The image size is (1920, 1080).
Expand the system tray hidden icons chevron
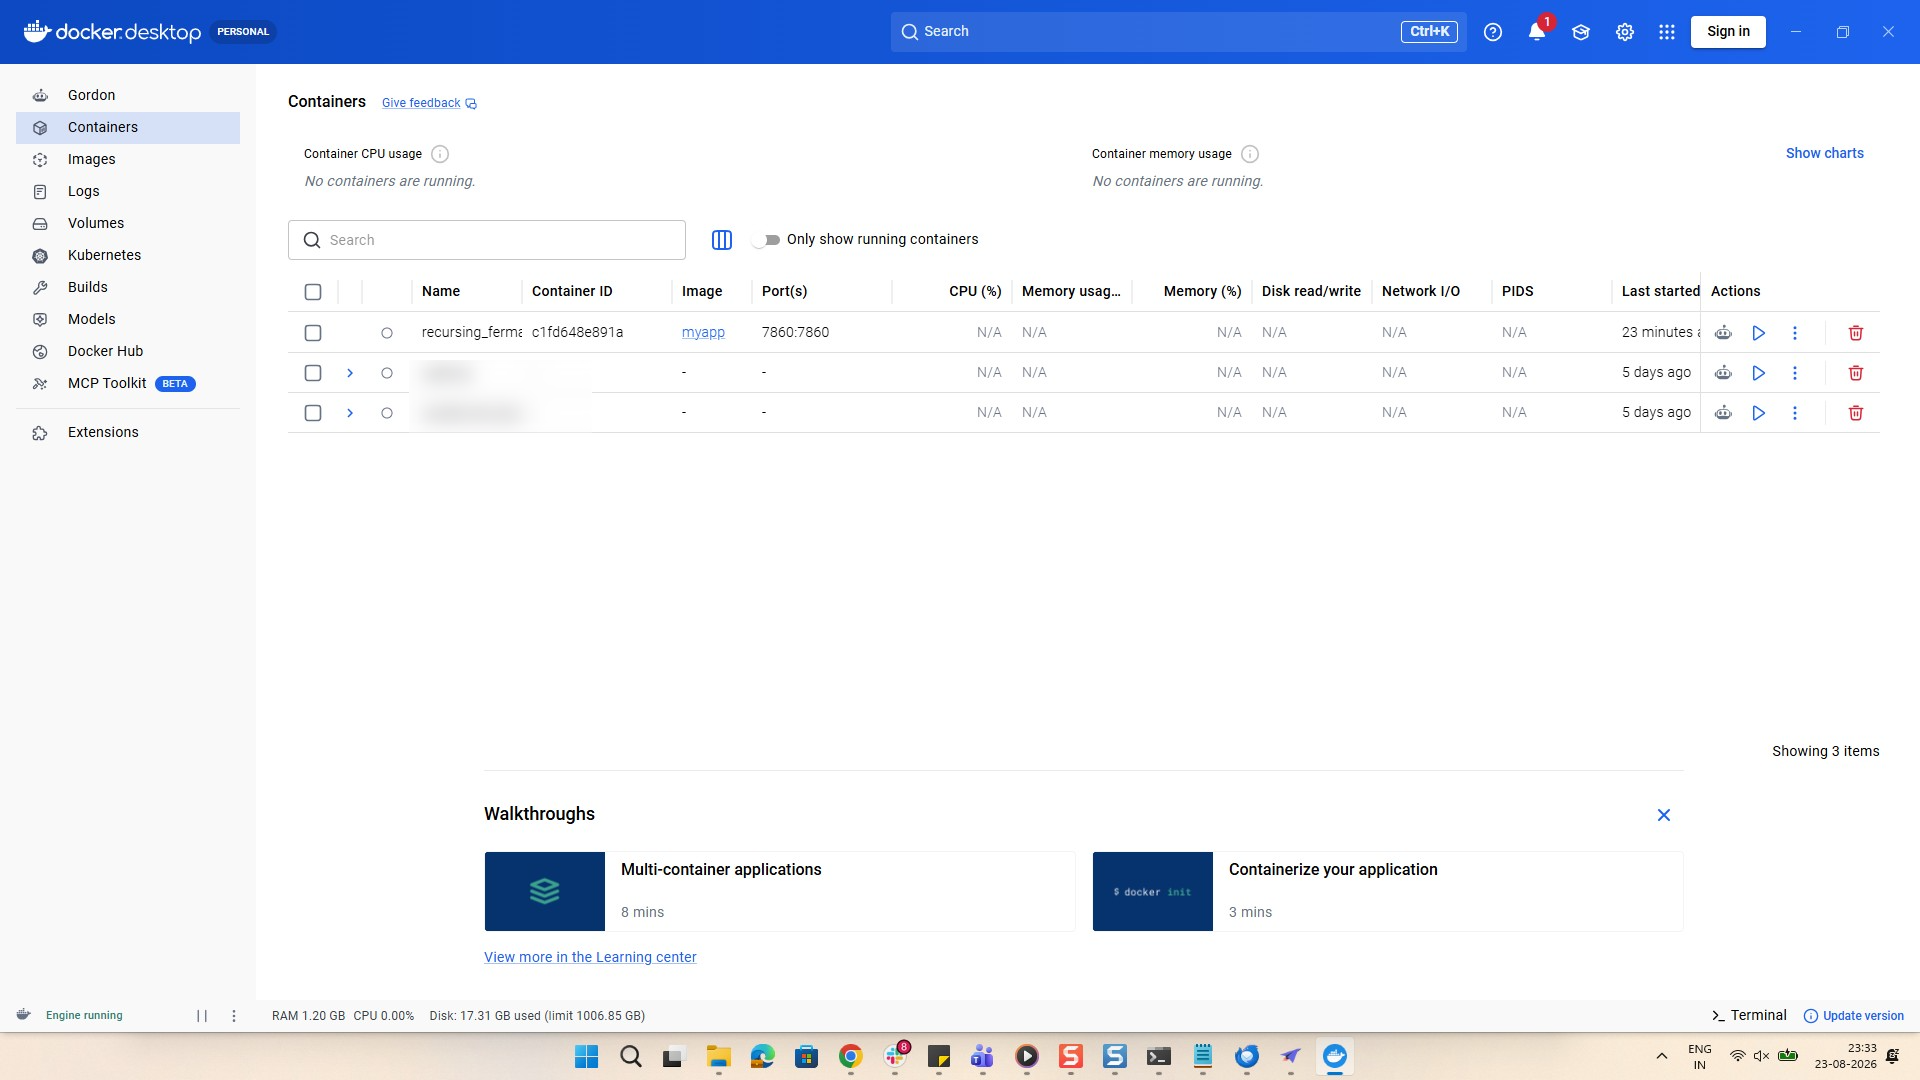click(x=1662, y=1056)
